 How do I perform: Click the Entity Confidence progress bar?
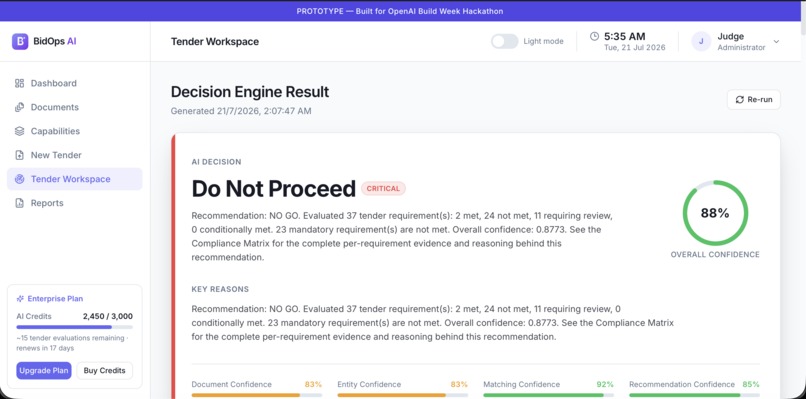coord(402,395)
